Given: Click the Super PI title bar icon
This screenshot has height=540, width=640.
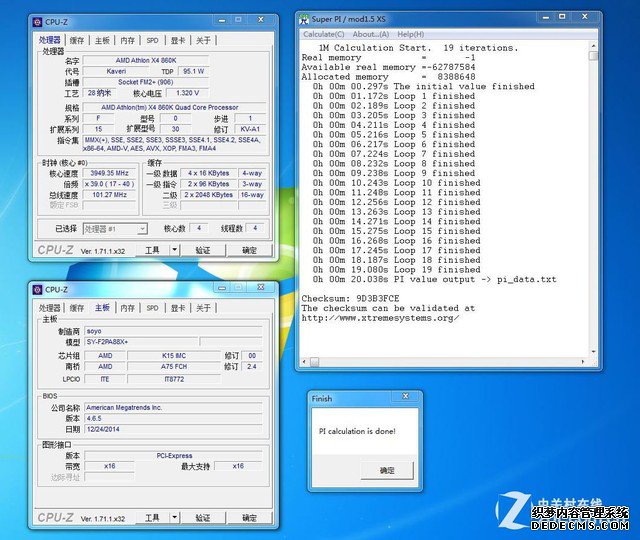Looking at the screenshot, I should coord(304,19).
